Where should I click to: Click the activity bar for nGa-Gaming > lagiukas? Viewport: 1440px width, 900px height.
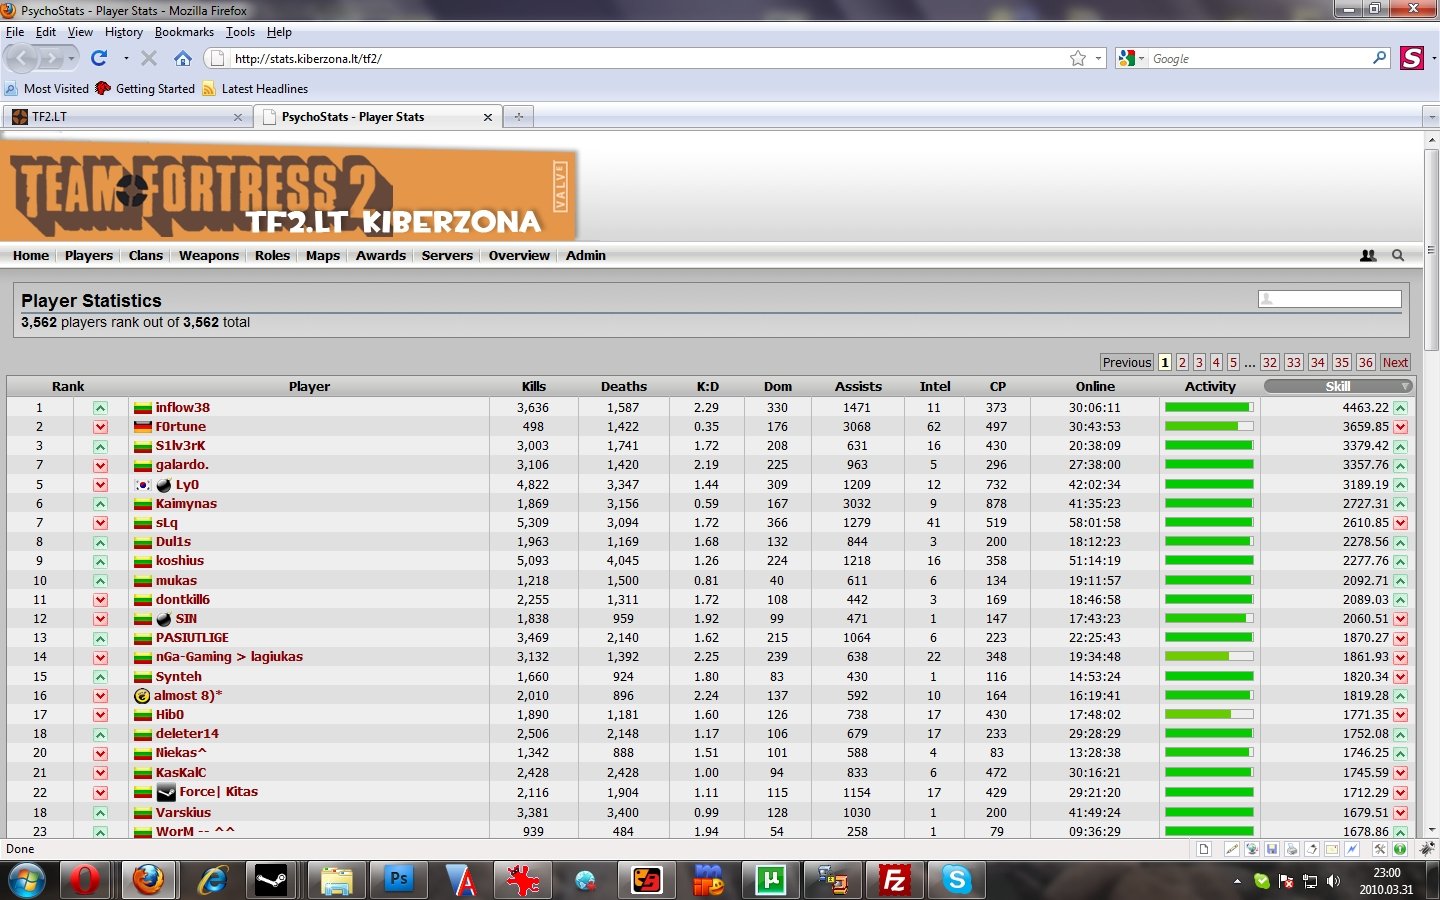[x=1208, y=657]
